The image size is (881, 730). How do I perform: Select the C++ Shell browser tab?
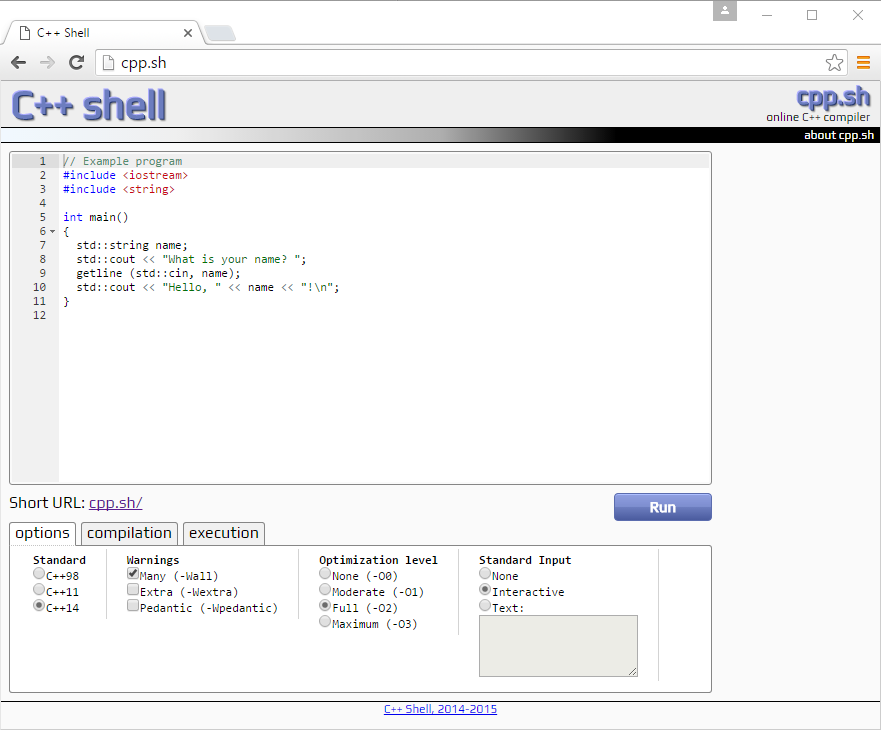104,33
